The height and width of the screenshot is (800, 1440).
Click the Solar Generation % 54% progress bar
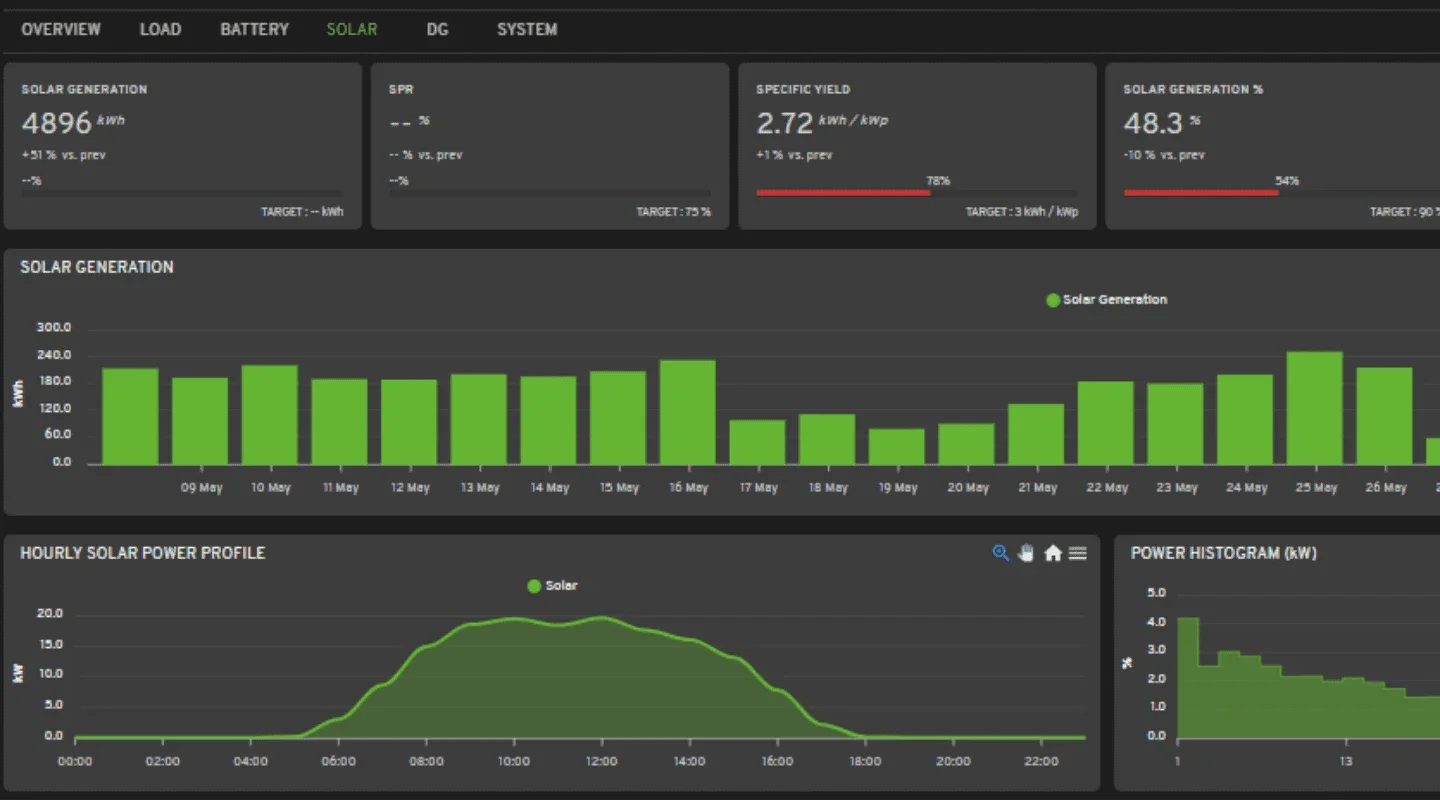tap(1200, 192)
